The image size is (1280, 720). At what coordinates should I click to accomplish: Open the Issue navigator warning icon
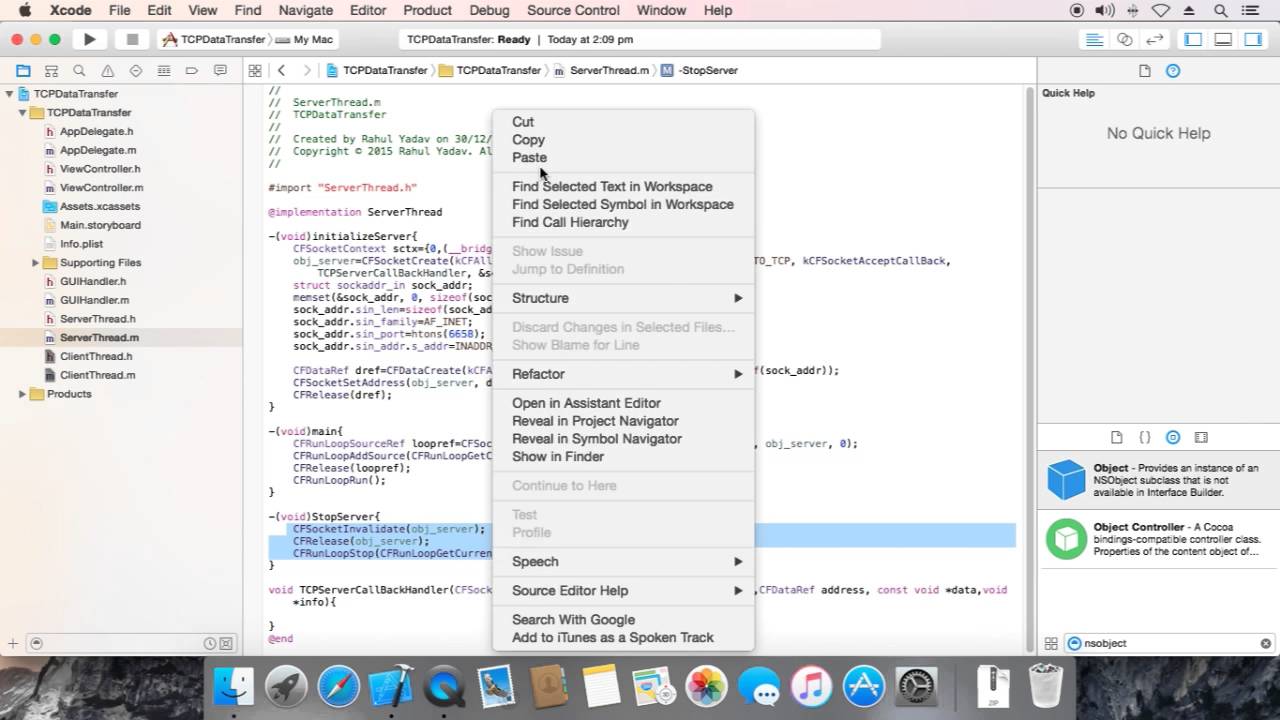pos(107,71)
